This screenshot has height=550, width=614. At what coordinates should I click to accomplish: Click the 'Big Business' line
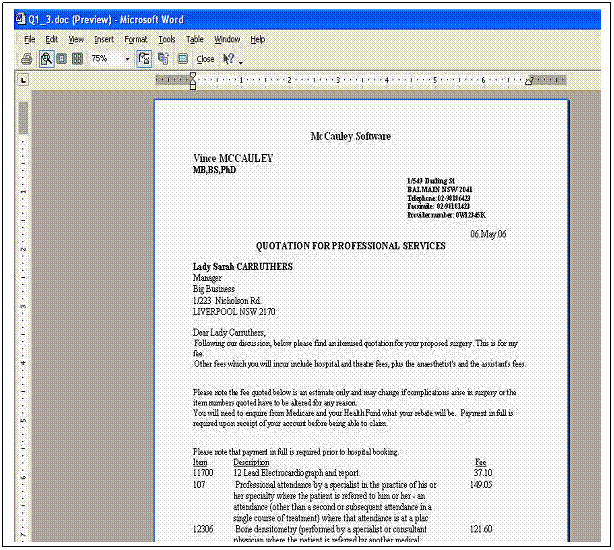[214, 289]
